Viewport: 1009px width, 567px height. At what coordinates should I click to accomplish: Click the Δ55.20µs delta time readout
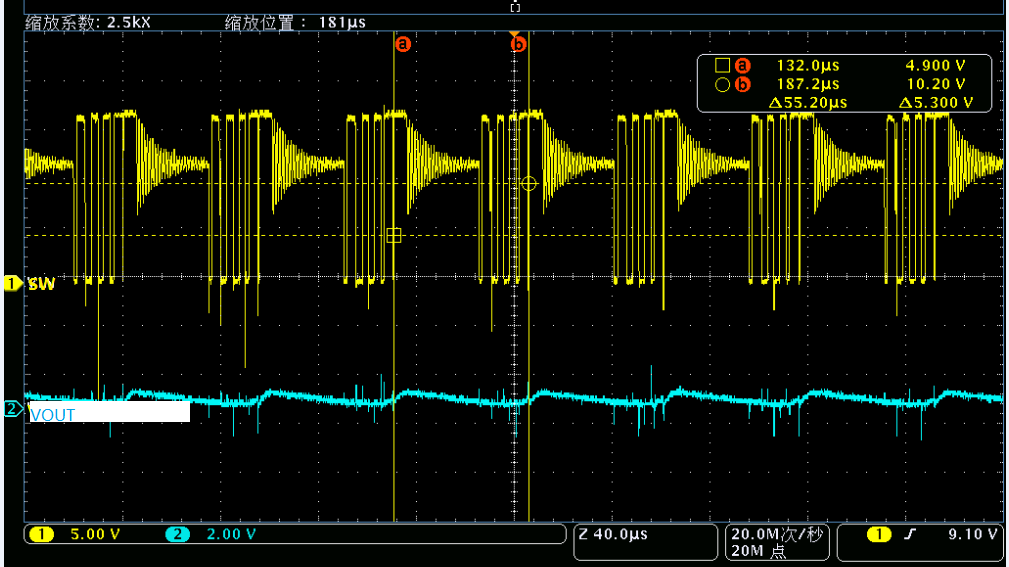808,103
